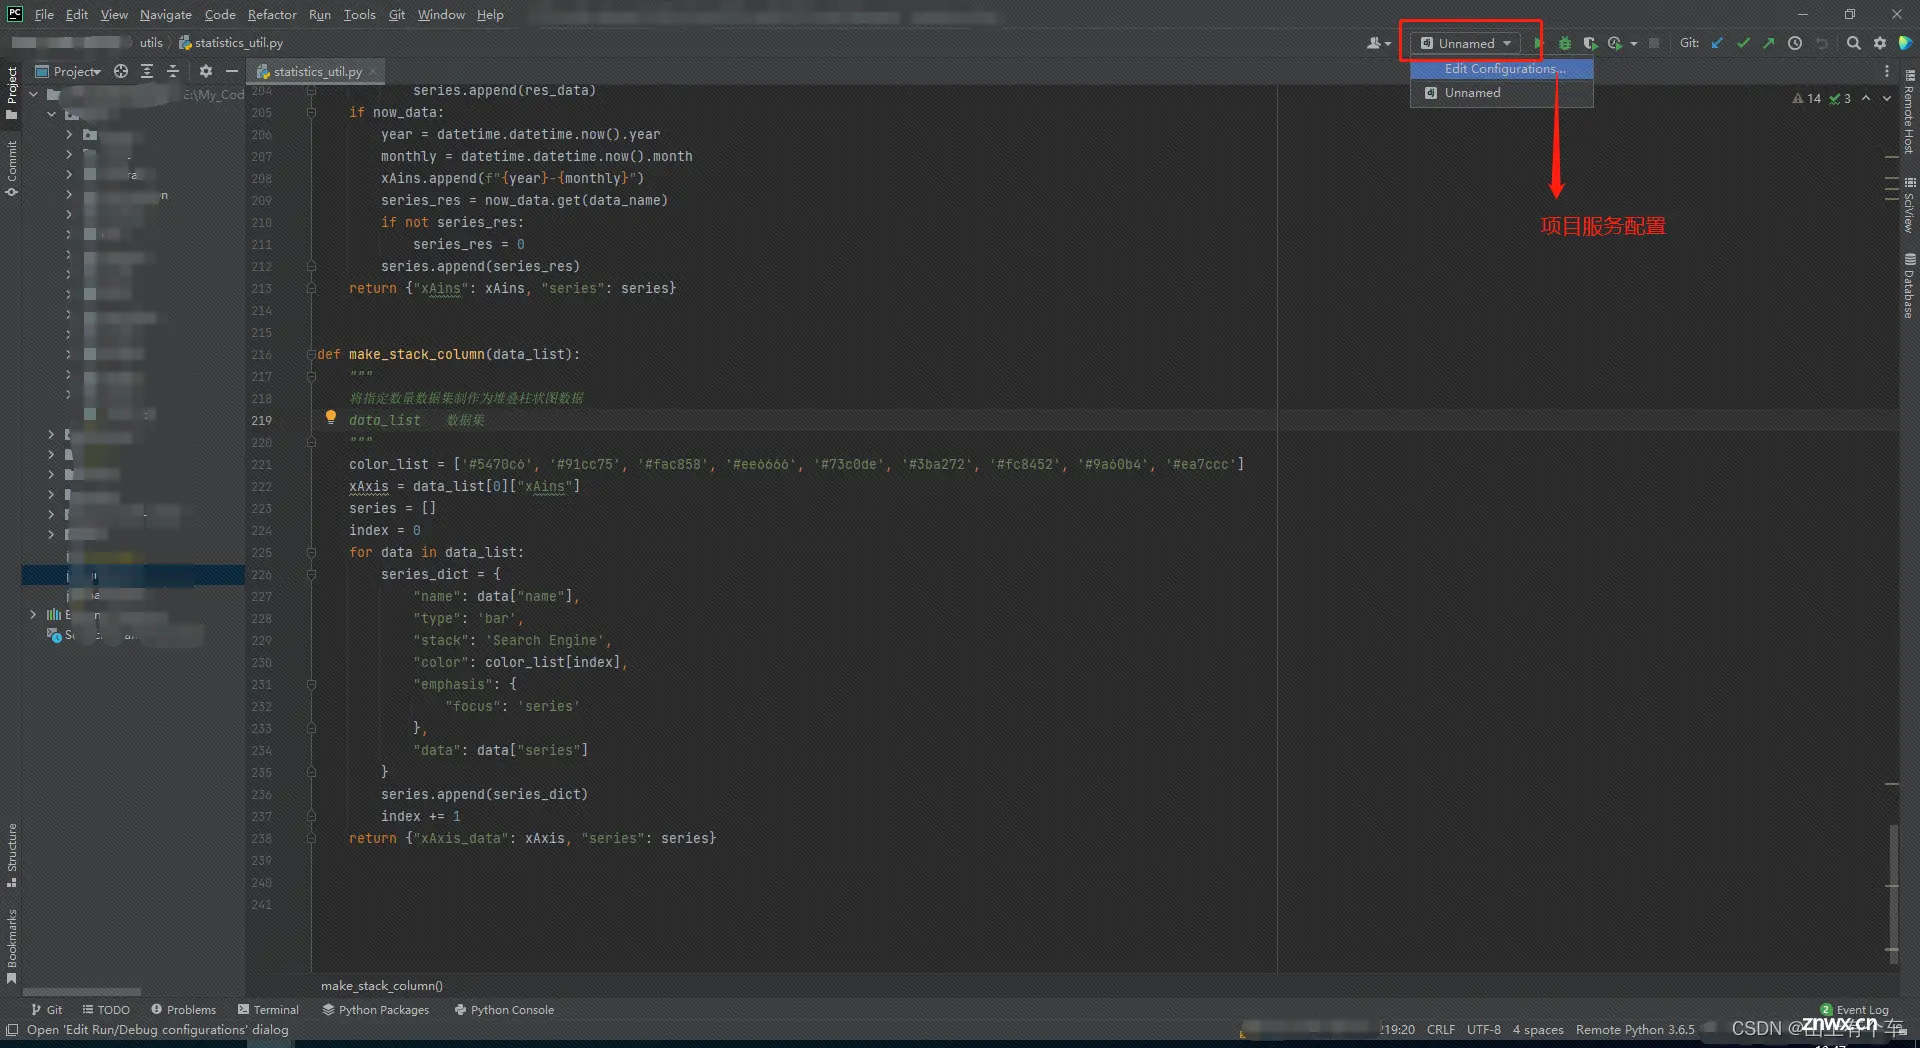Viewport: 1920px width, 1048px height.
Task: Open the dropdown arrow beside the profiler icon
Action: click(x=1634, y=44)
